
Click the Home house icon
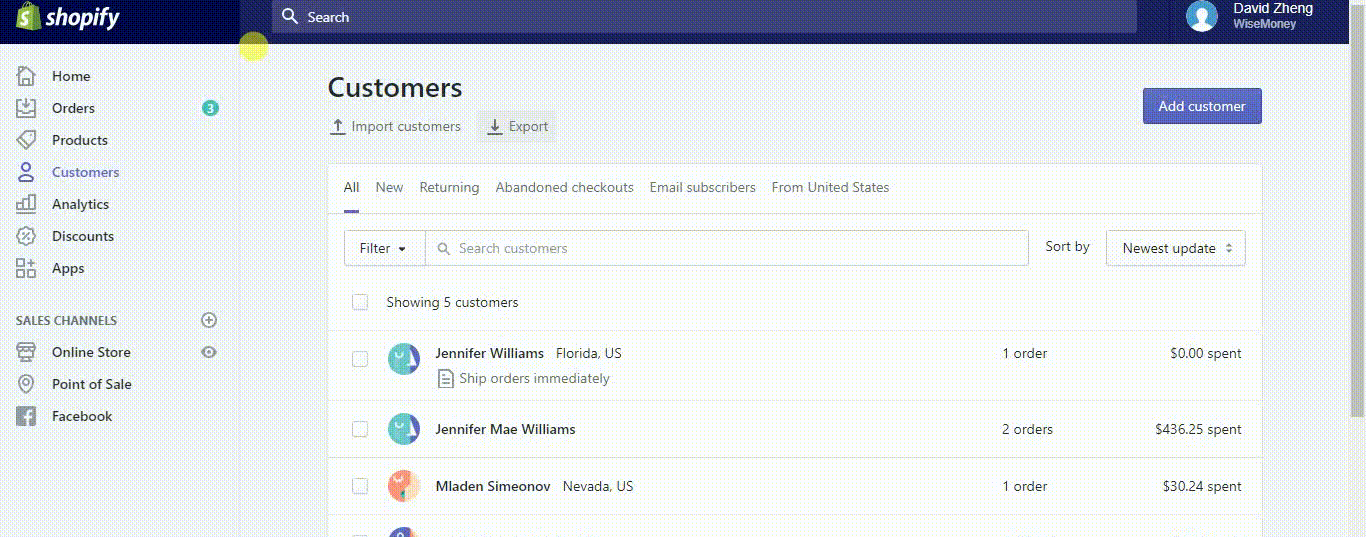(x=26, y=76)
